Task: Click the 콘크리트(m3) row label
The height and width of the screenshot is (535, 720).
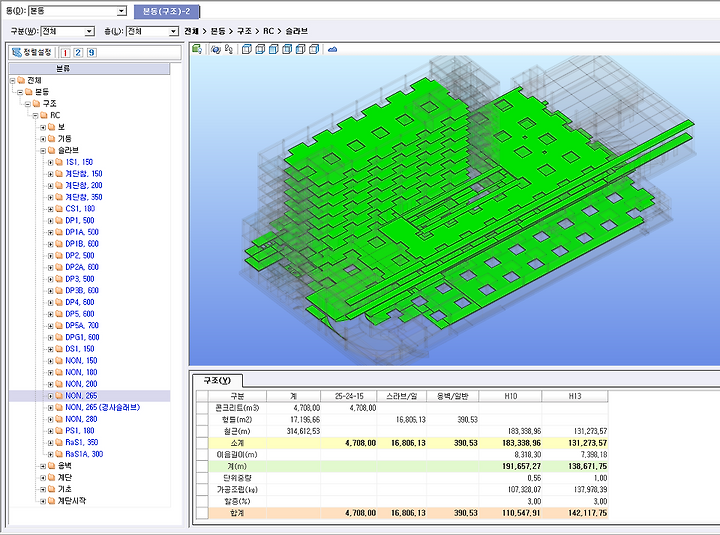Action: tap(237, 408)
